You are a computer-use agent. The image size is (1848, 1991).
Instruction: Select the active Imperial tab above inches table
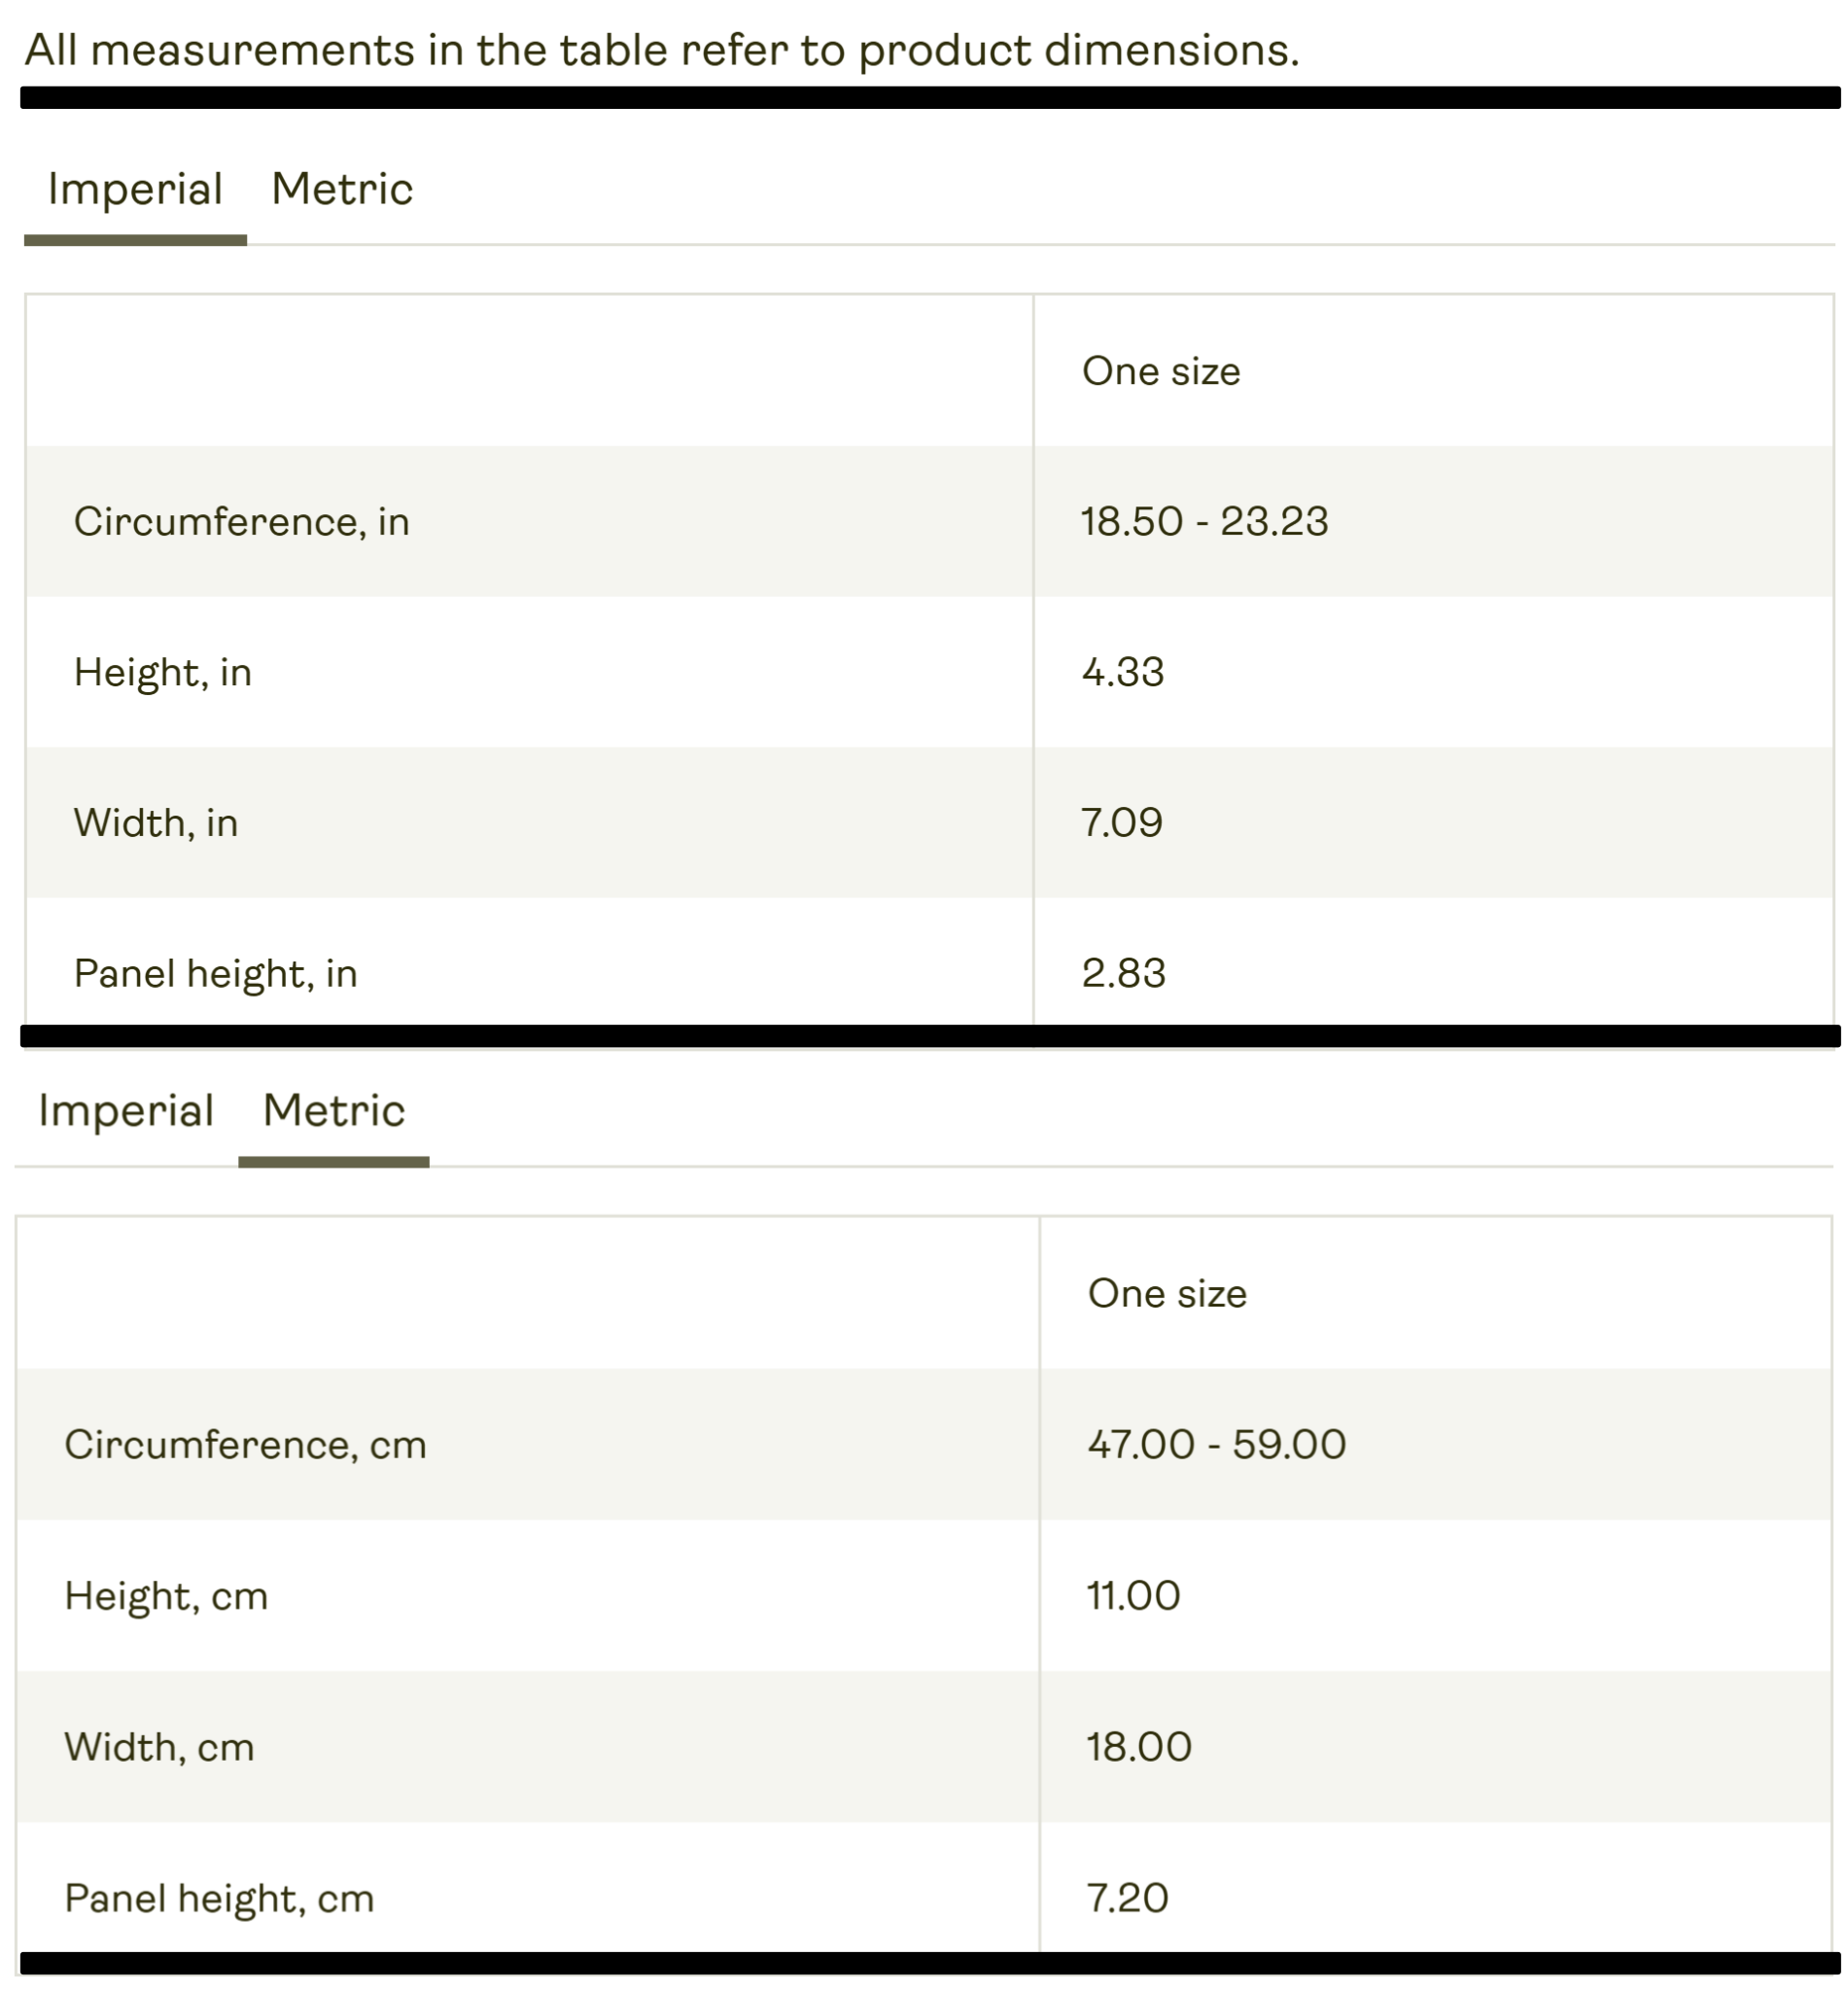point(135,190)
